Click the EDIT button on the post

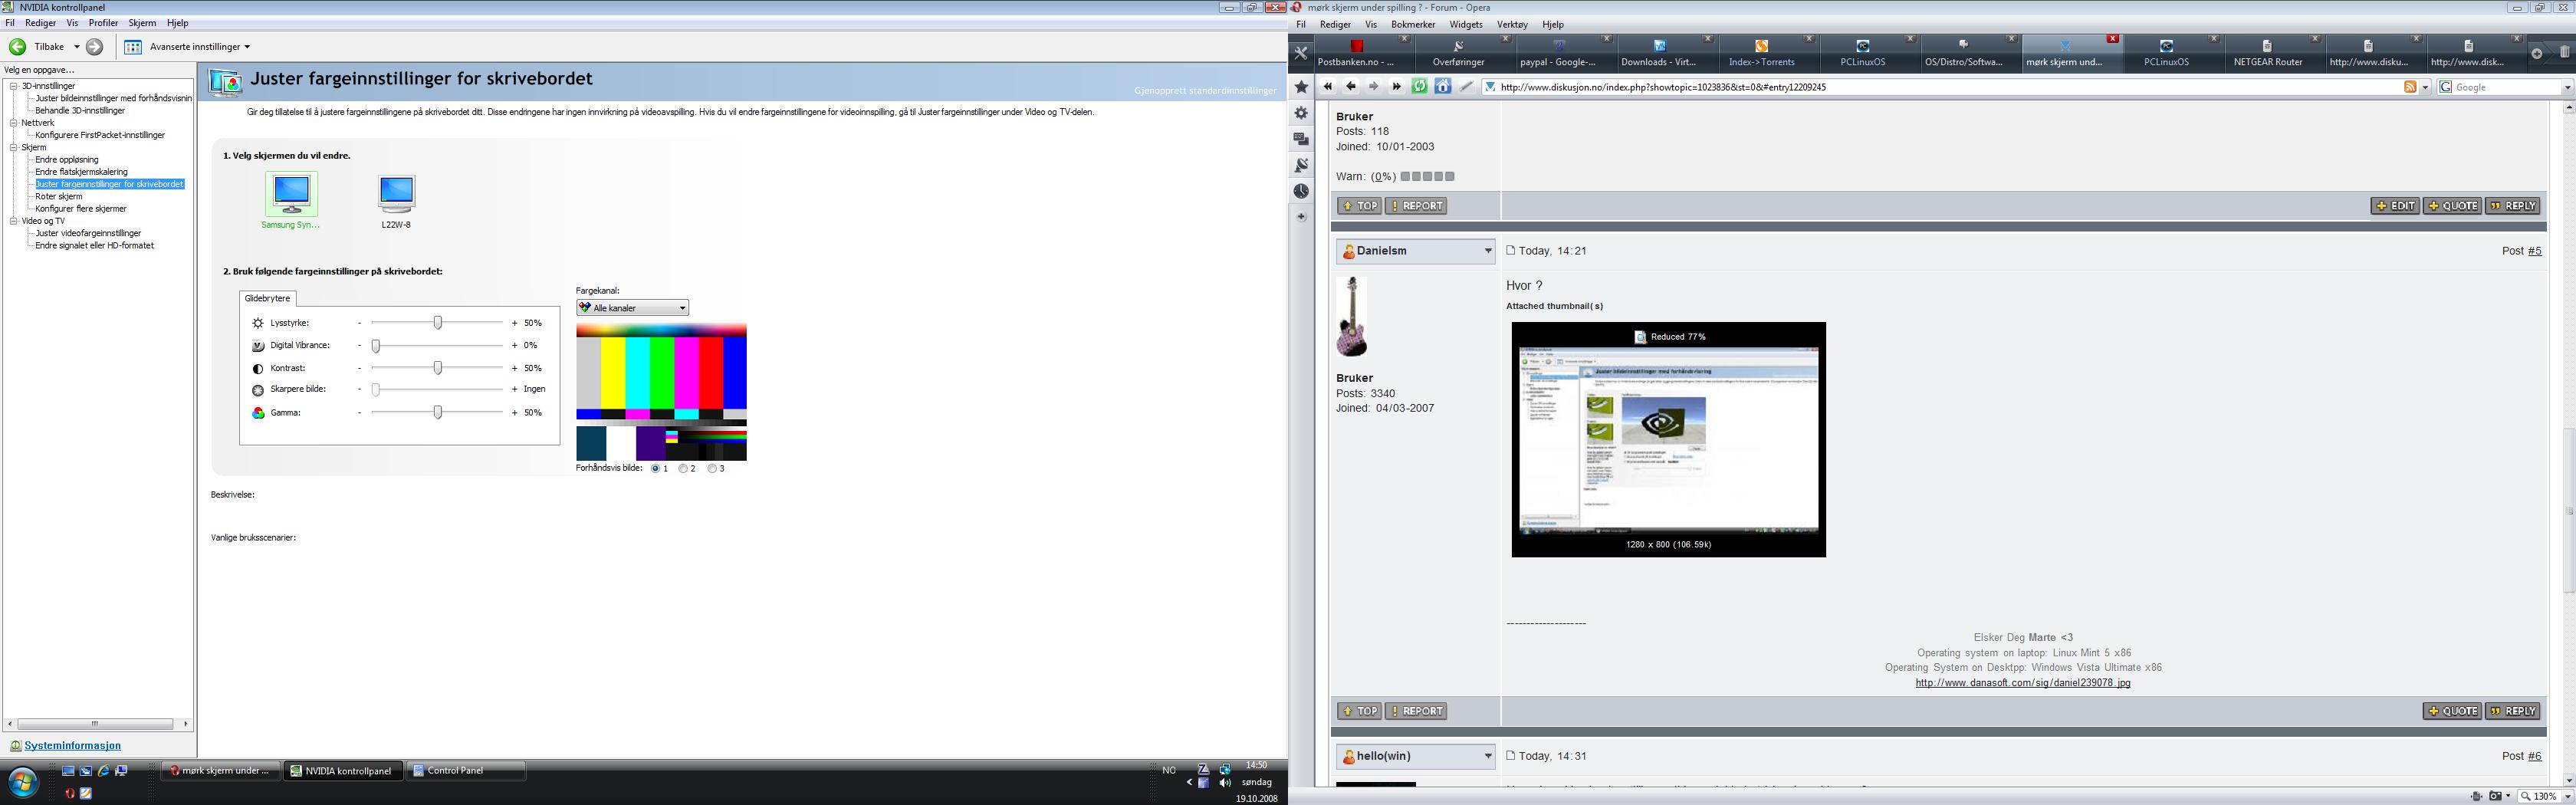2395,206
